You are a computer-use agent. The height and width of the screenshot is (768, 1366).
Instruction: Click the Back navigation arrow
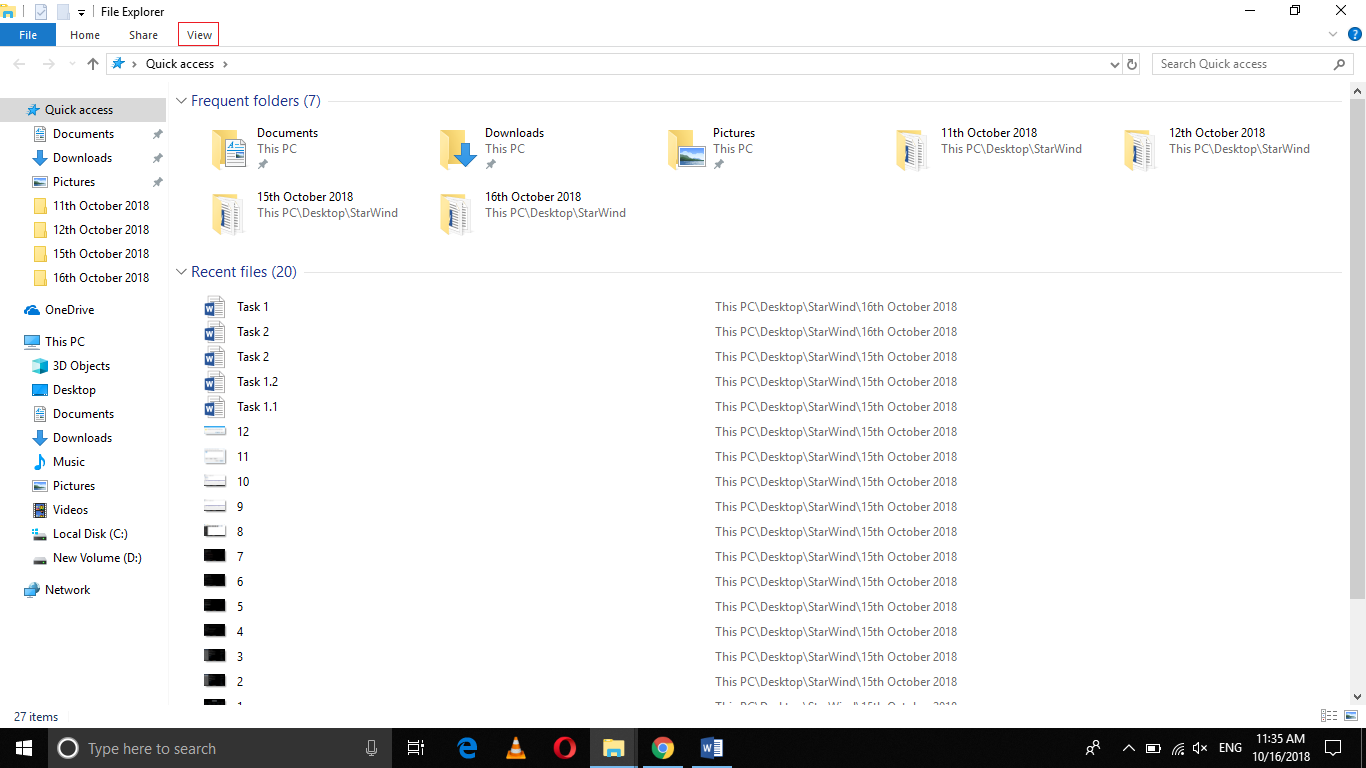pos(18,63)
